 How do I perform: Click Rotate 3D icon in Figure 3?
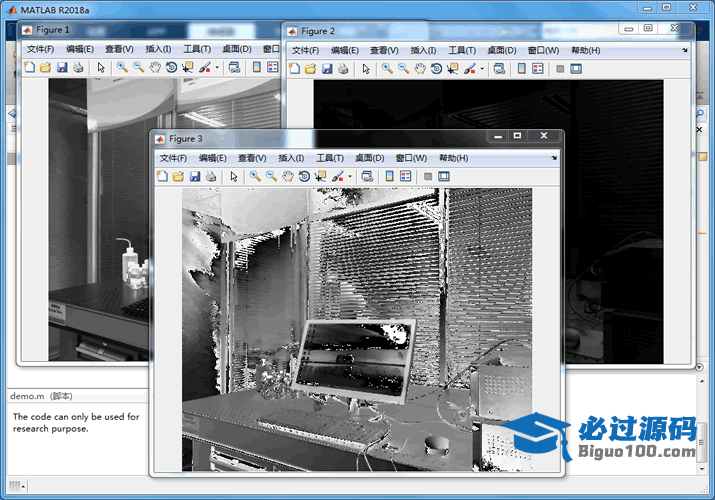coord(304,176)
